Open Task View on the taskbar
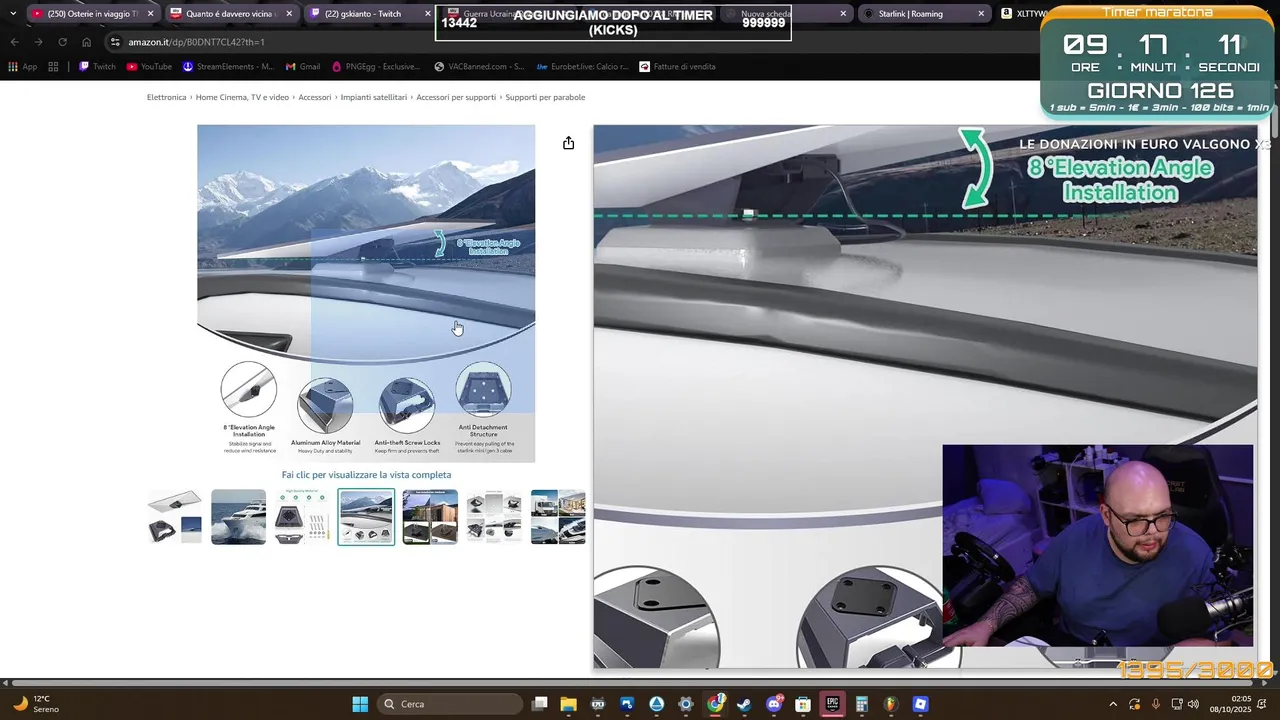The width and height of the screenshot is (1280, 720). (540, 704)
